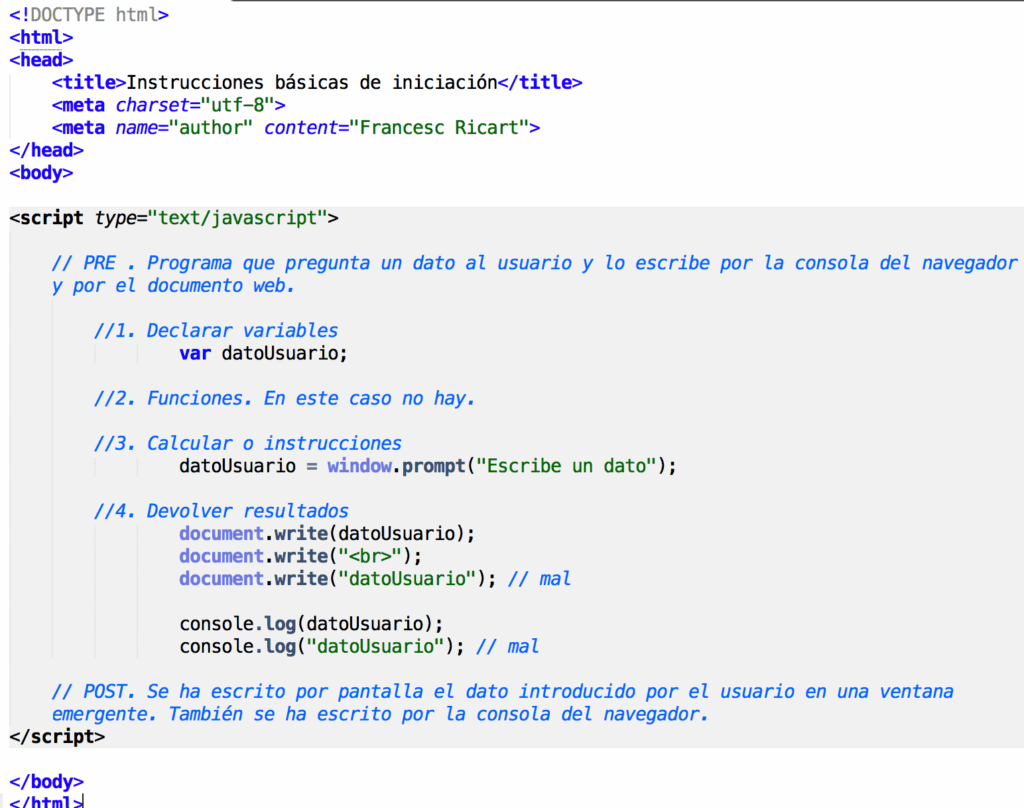Click the "Escribe un dato" string

(569, 466)
